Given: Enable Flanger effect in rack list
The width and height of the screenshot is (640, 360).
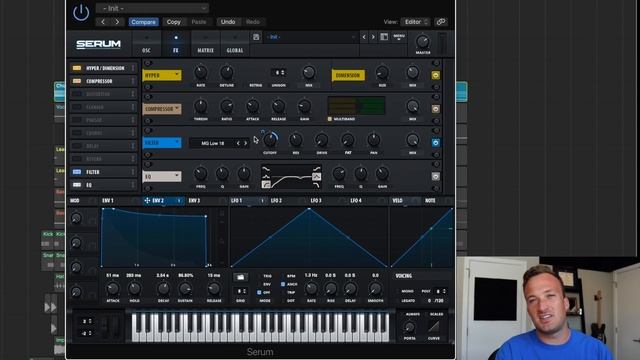Looking at the screenshot, I should 77,107.
